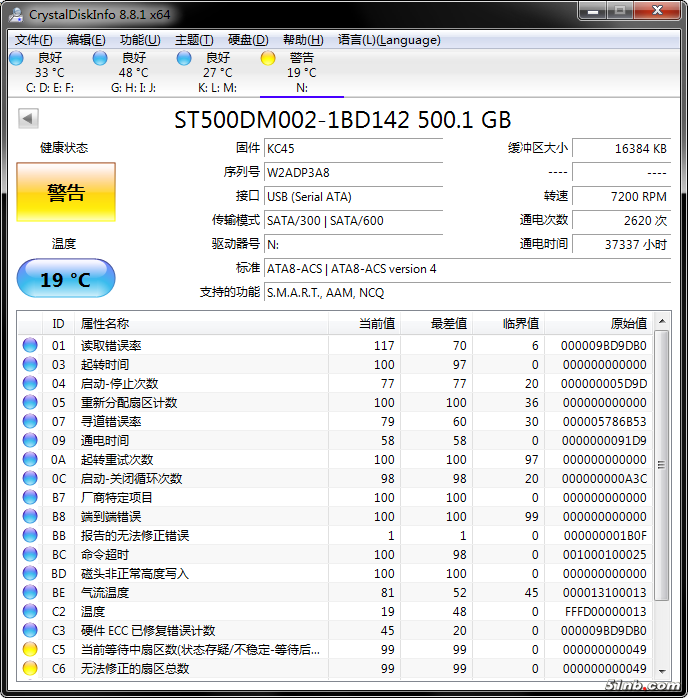Click raw value 00000001B0F
688x698 pixels.
pyautogui.click(x=605, y=536)
